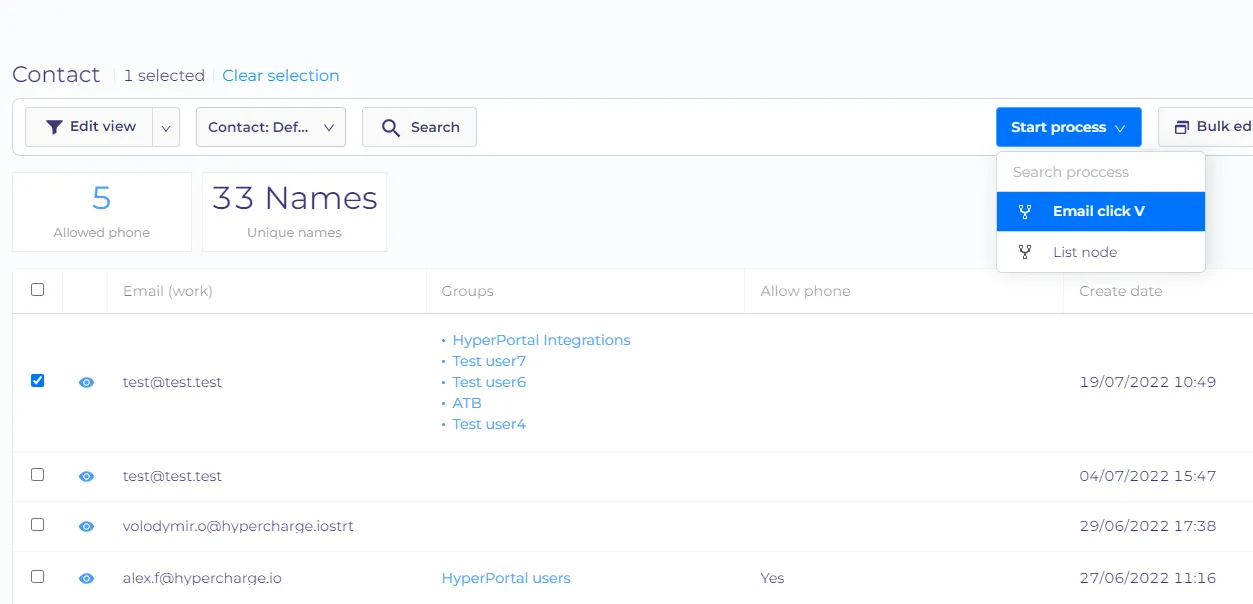This screenshot has height=604, width=1253.
Task: Toggle the select-all checkbox in table header
Action: click(37, 290)
